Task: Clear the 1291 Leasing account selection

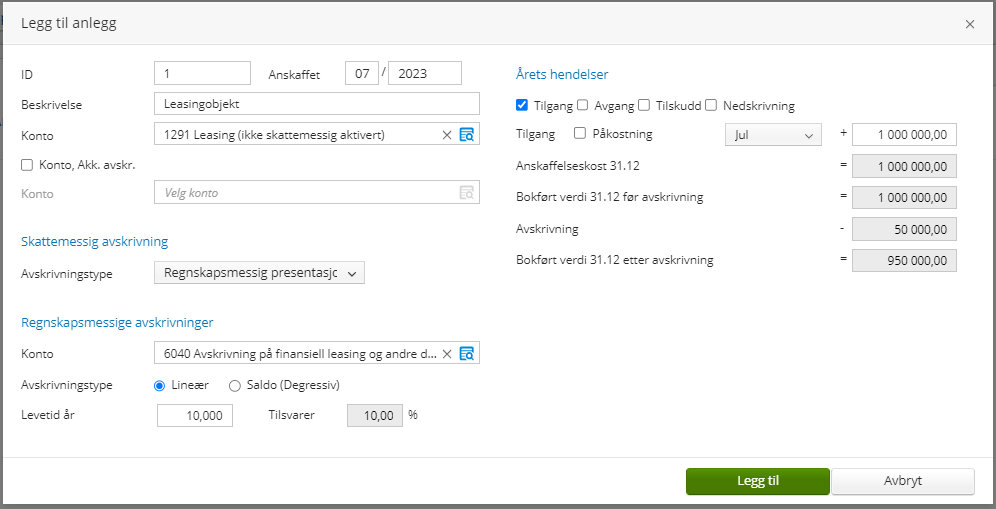Action: coord(447,135)
